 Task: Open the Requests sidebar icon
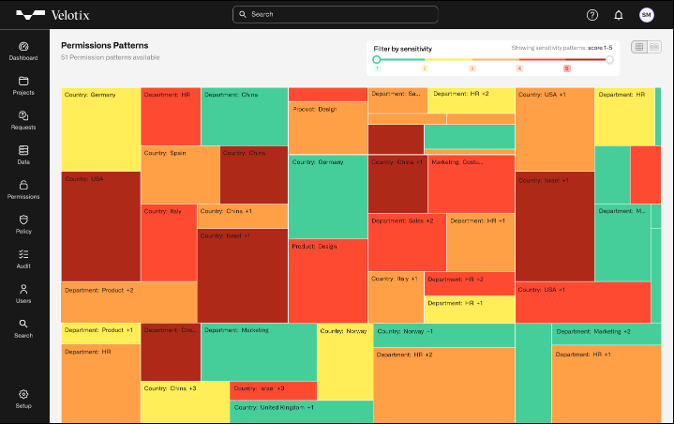[x=23, y=116]
